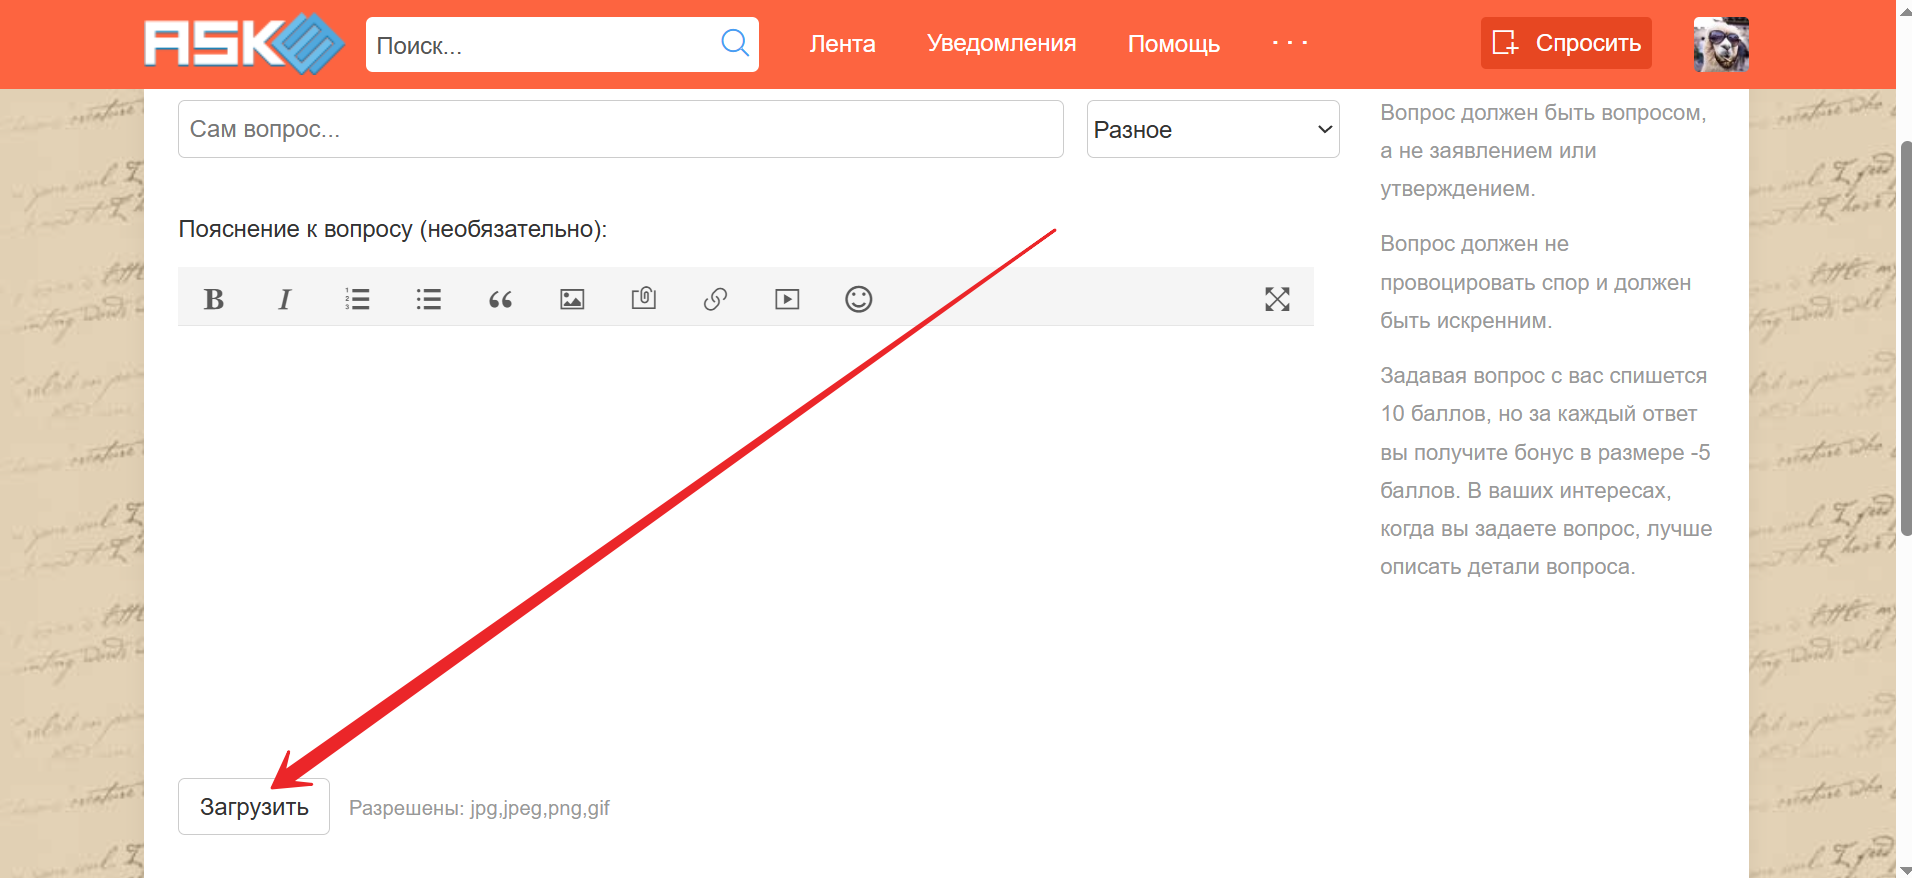Toggle bold formatting in the editor
The image size is (1912, 878).
(213, 299)
